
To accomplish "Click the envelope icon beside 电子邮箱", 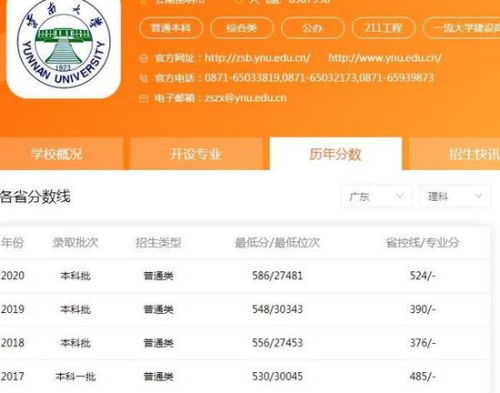I will [143, 98].
